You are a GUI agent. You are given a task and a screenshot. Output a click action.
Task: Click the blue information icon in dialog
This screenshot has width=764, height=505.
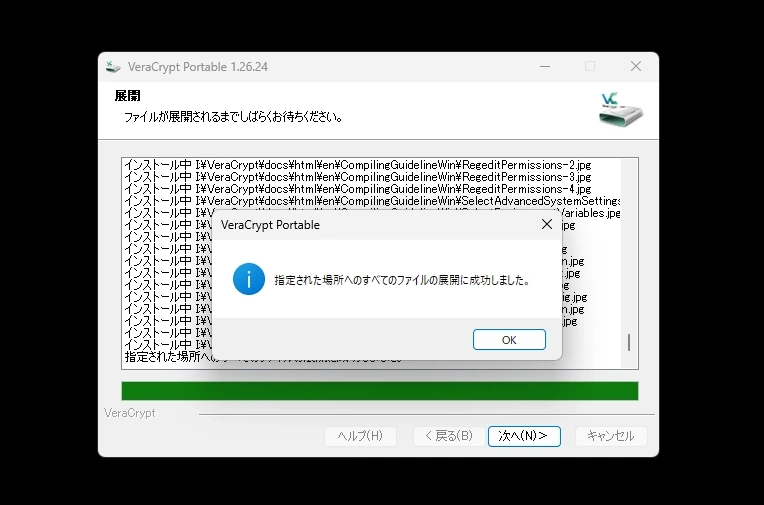tap(248, 279)
